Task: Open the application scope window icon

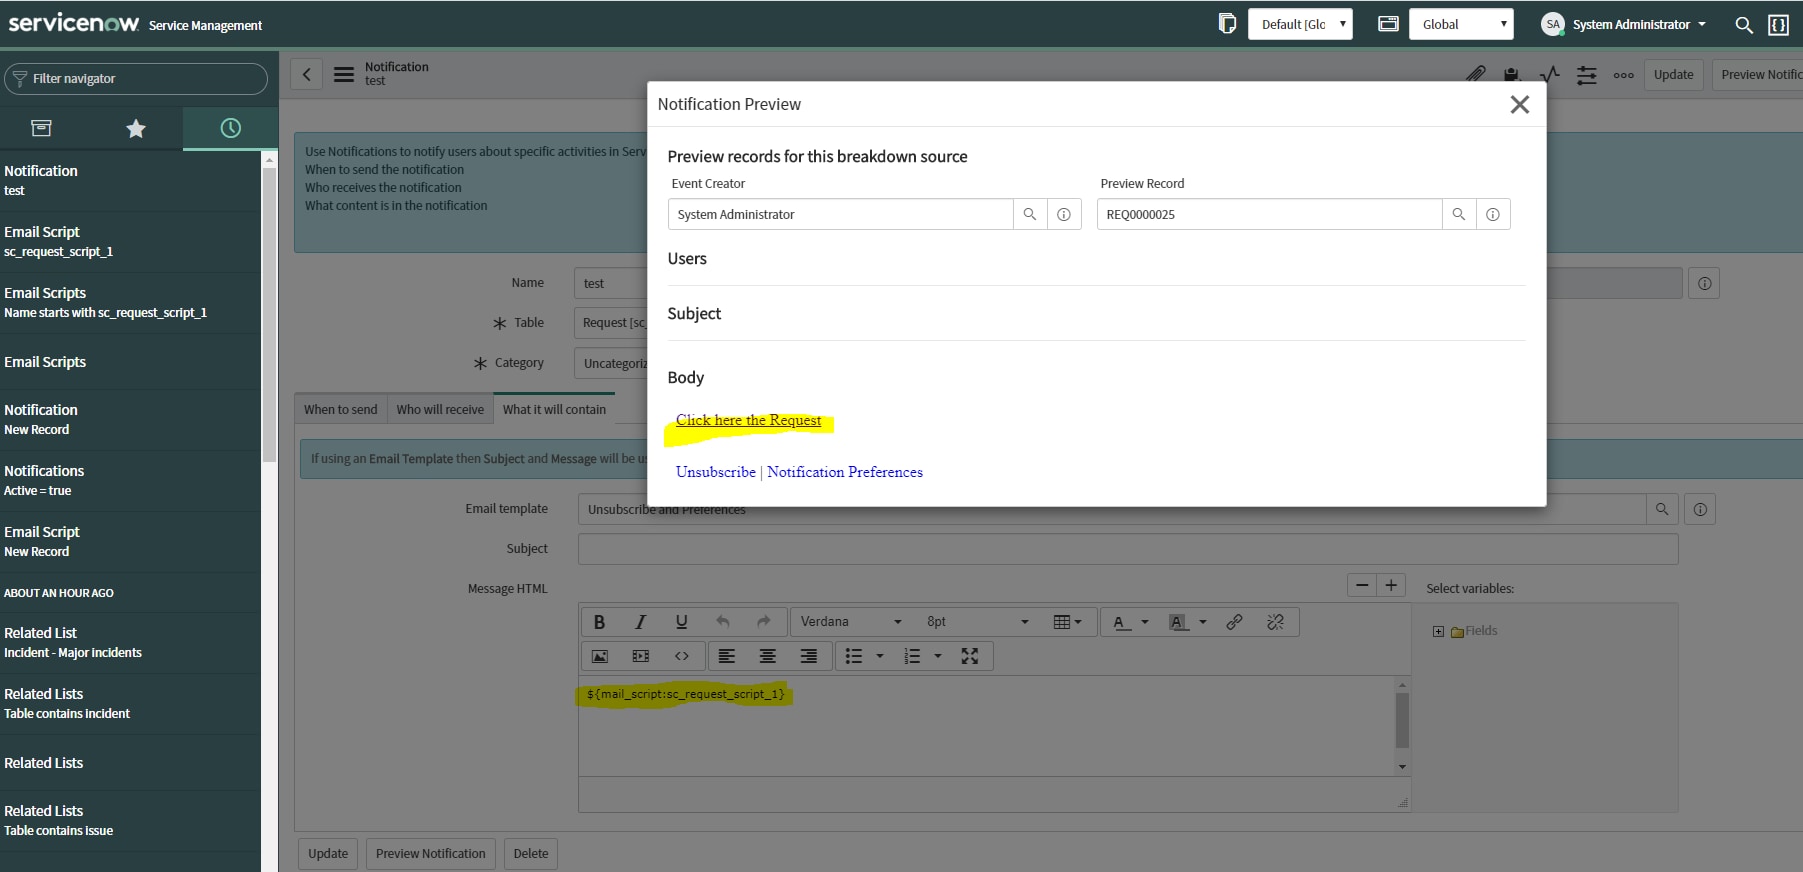Action: pos(1388,24)
